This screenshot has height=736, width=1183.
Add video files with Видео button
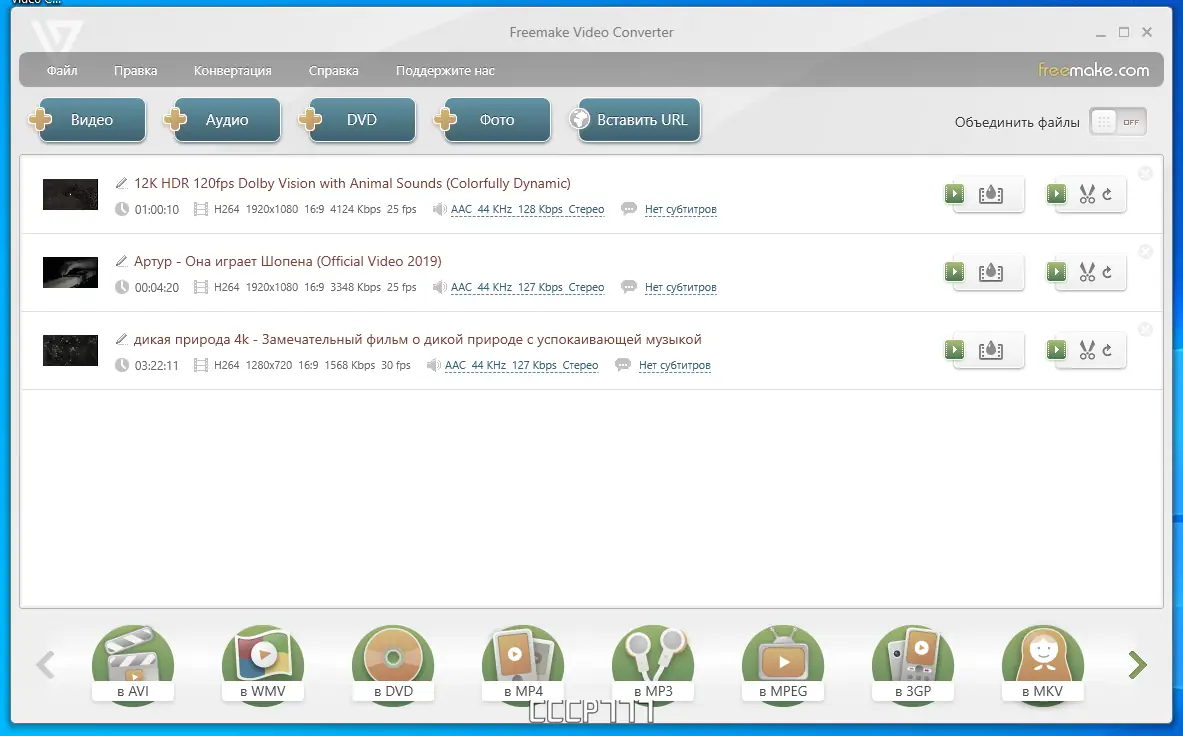(x=87, y=120)
